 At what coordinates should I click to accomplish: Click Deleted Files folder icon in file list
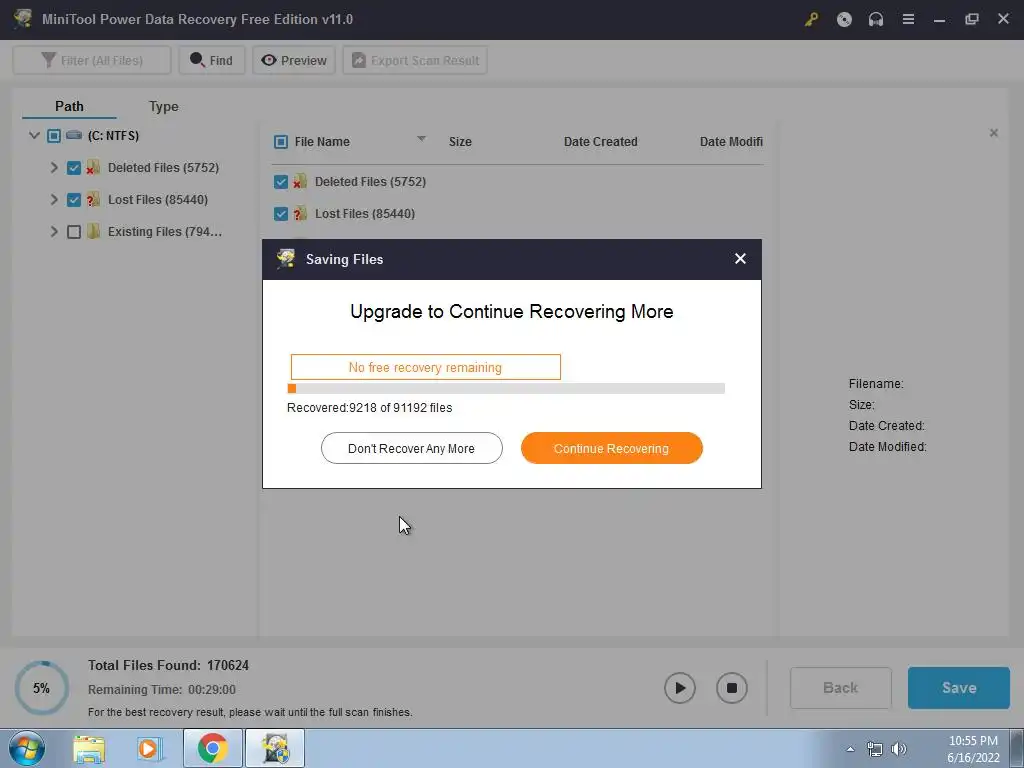click(x=300, y=182)
